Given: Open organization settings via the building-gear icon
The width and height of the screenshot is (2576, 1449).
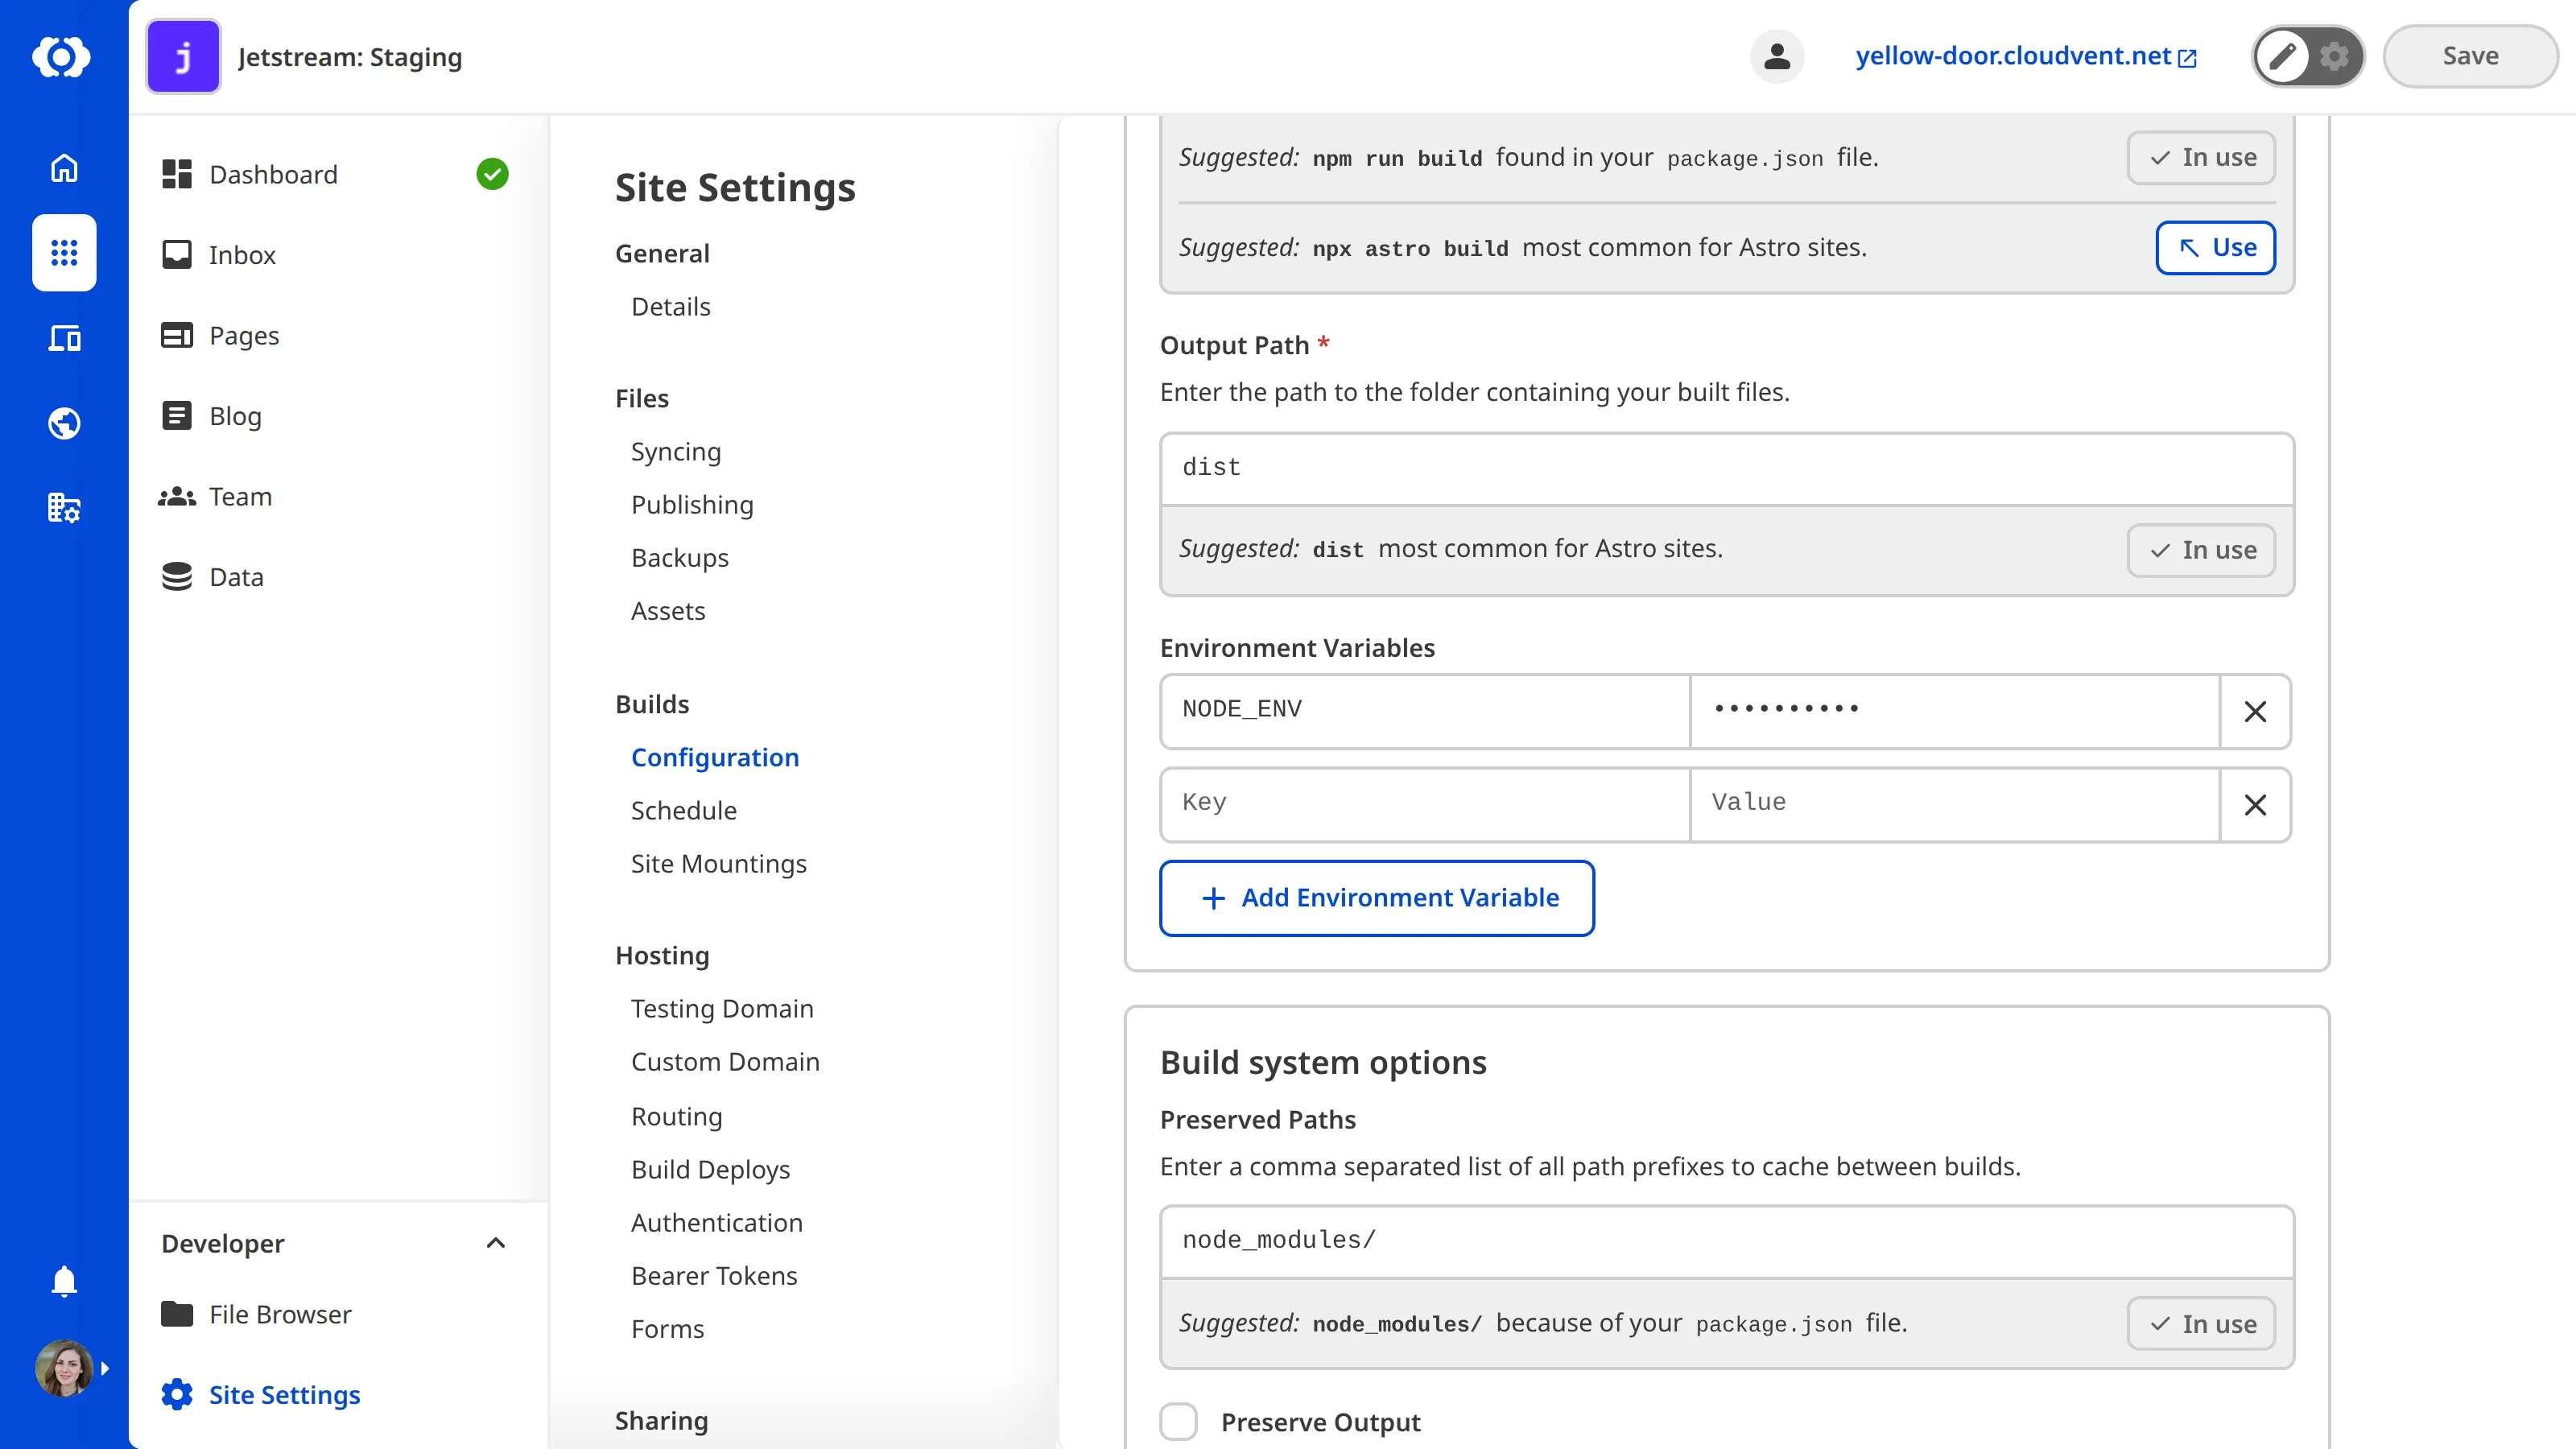Looking at the screenshot, I should (63, 507).
